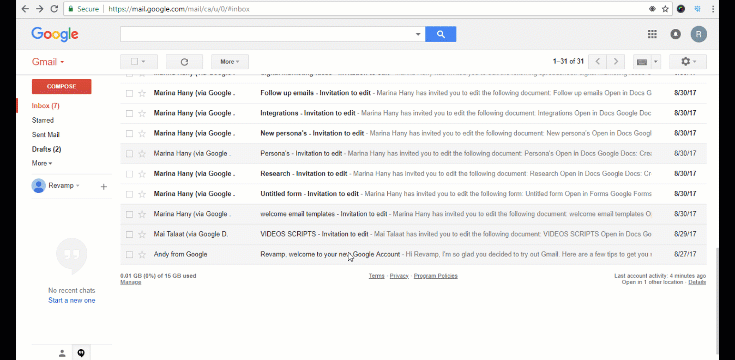
Task: Click the browser back arrow
Action: [25, 9]
